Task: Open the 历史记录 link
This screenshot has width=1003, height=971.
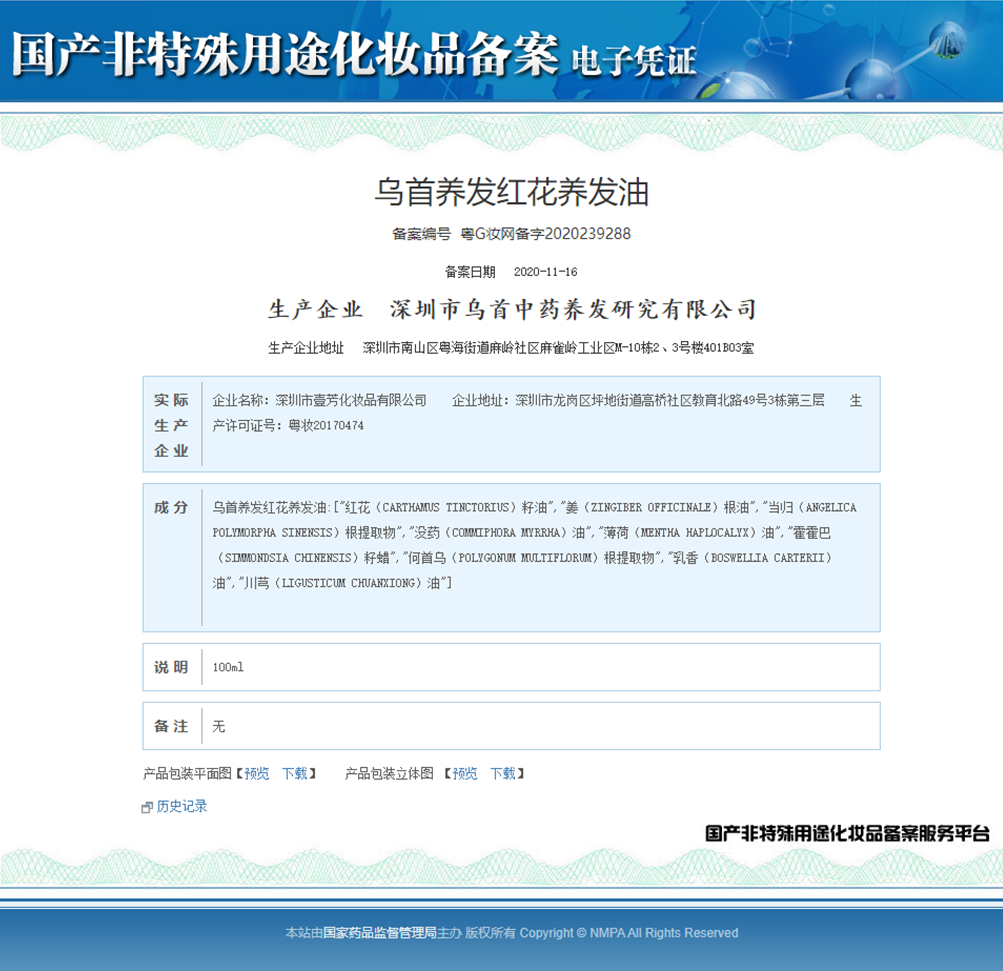Action: (x=182, y=806)
